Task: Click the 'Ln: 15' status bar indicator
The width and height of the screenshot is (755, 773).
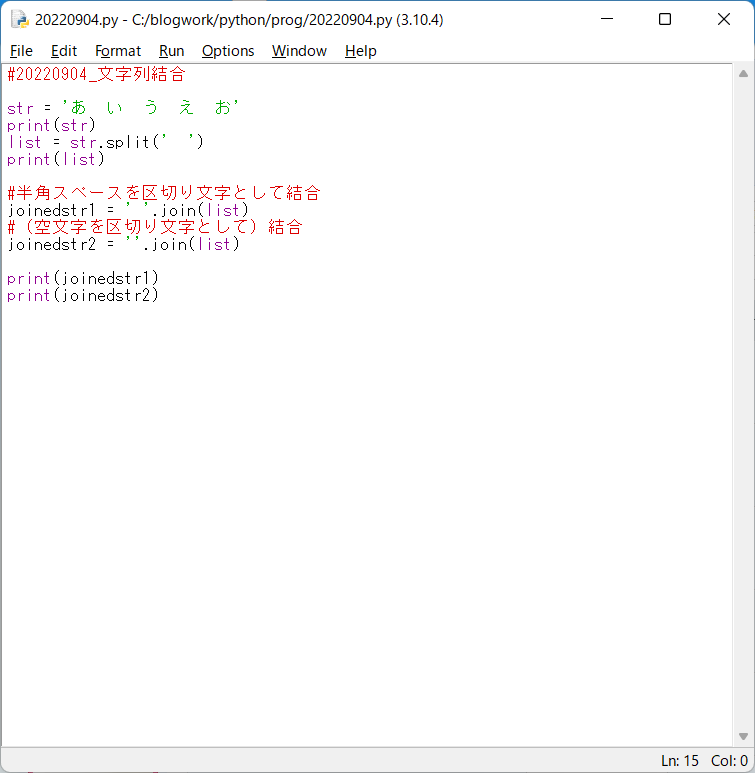Action: [680, 761]
